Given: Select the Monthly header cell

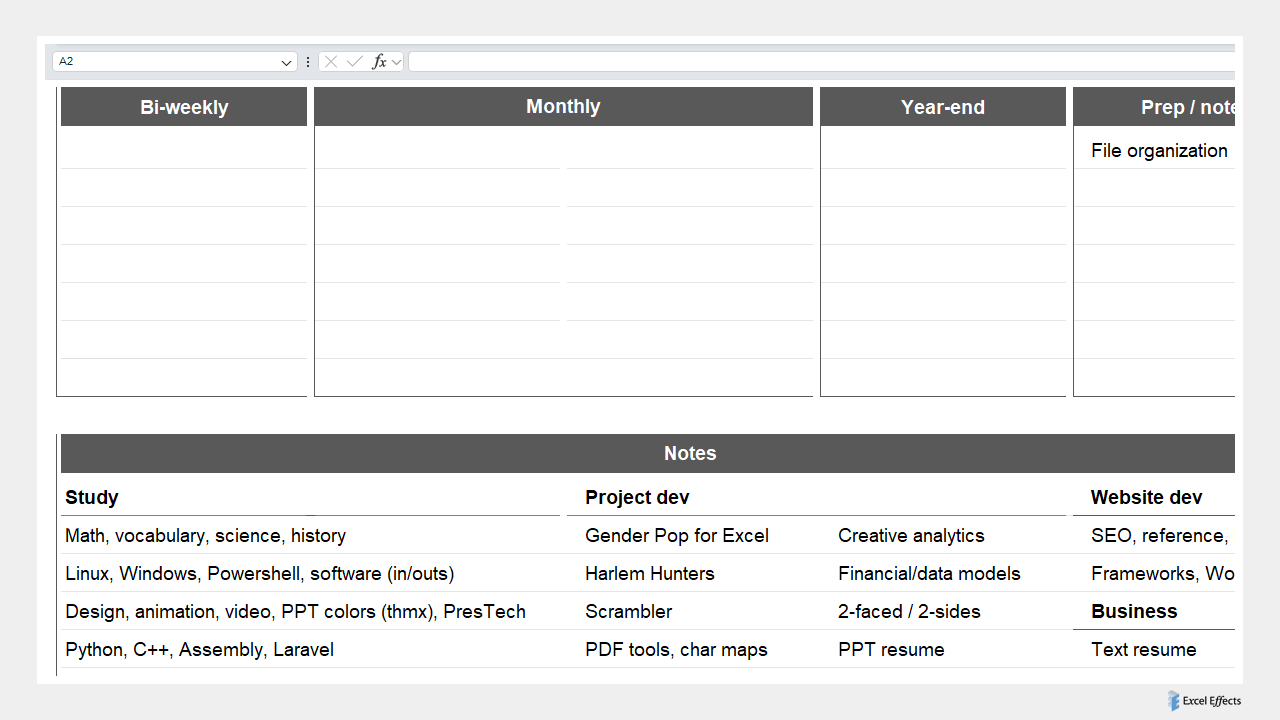Looking at the screenshot, I should [563, 106].
